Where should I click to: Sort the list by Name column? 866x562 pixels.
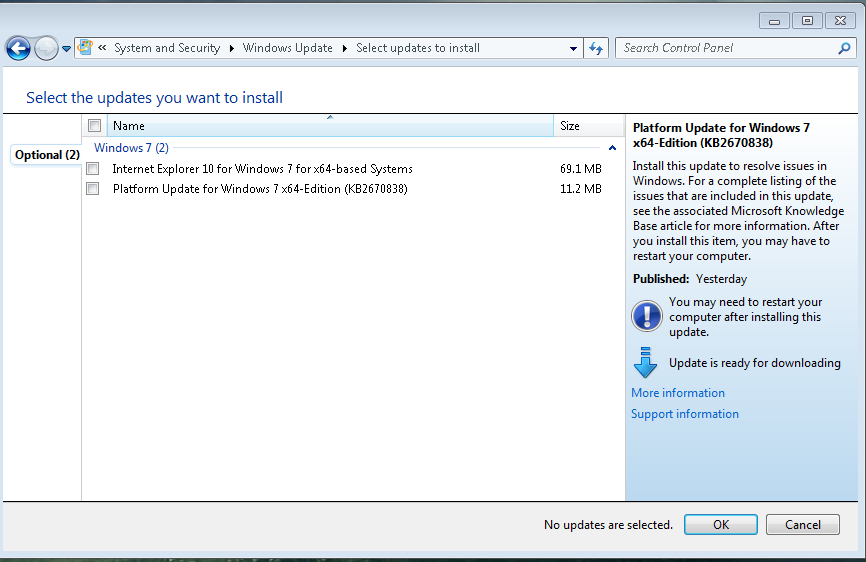tap(330, 125)
